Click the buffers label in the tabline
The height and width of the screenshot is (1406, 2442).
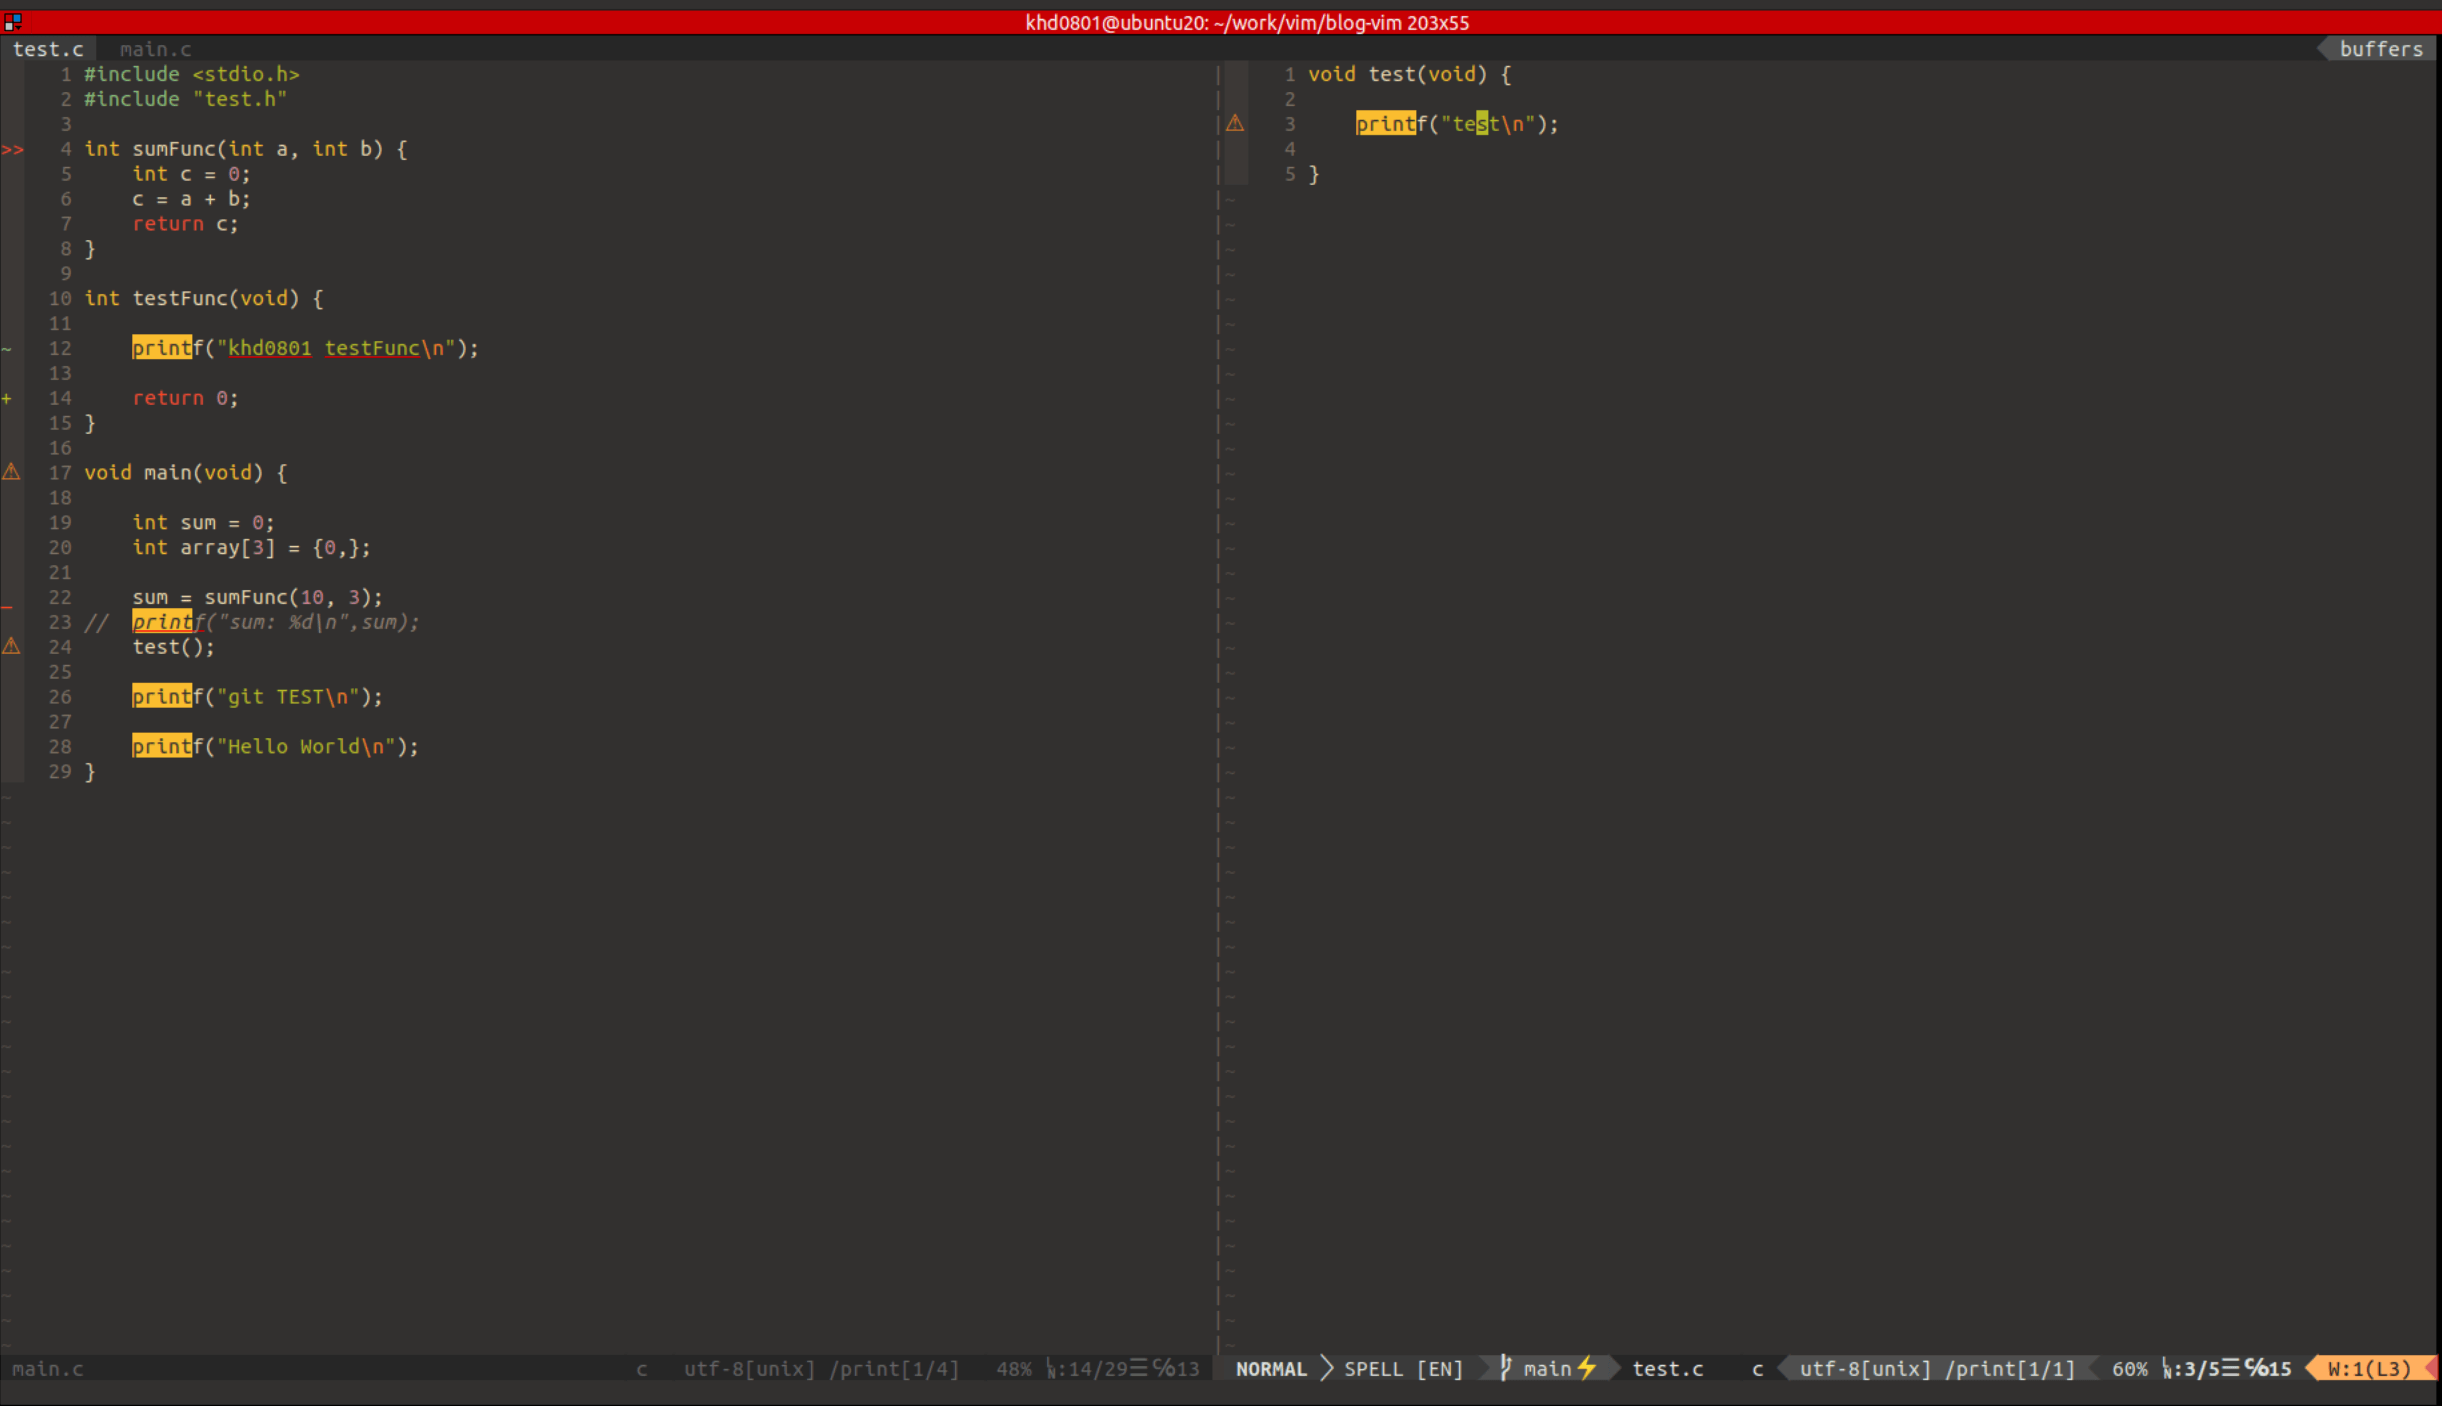coord(2380,49)
